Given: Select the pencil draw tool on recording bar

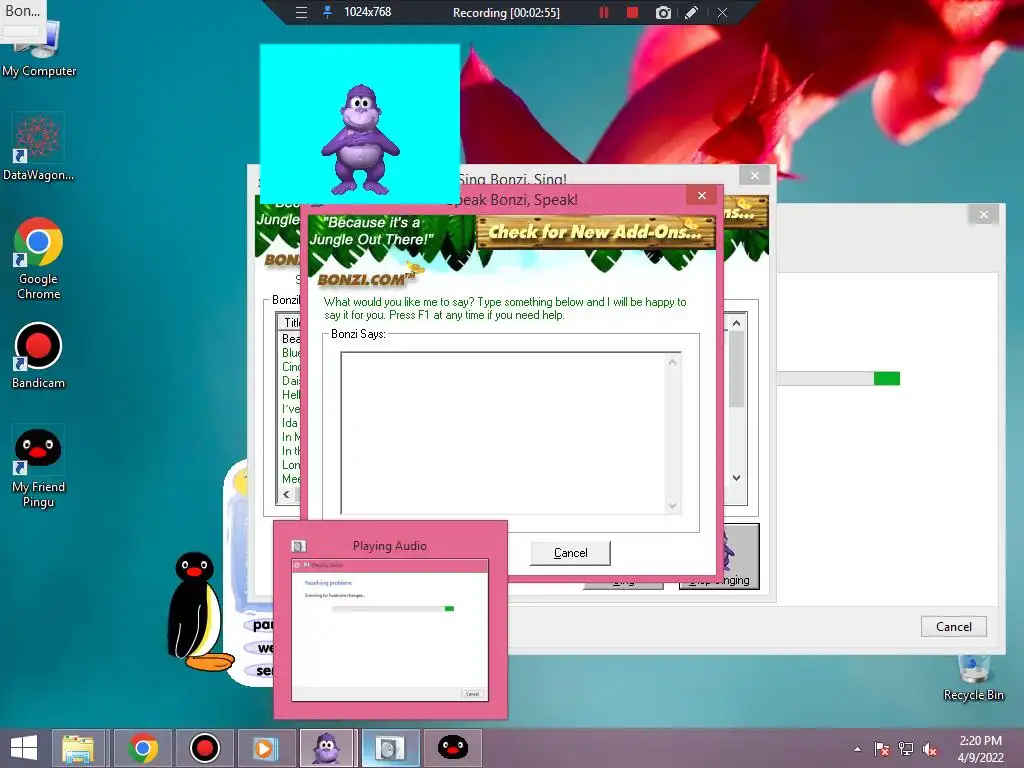Looking at the screenshot, I should [692, 12].
